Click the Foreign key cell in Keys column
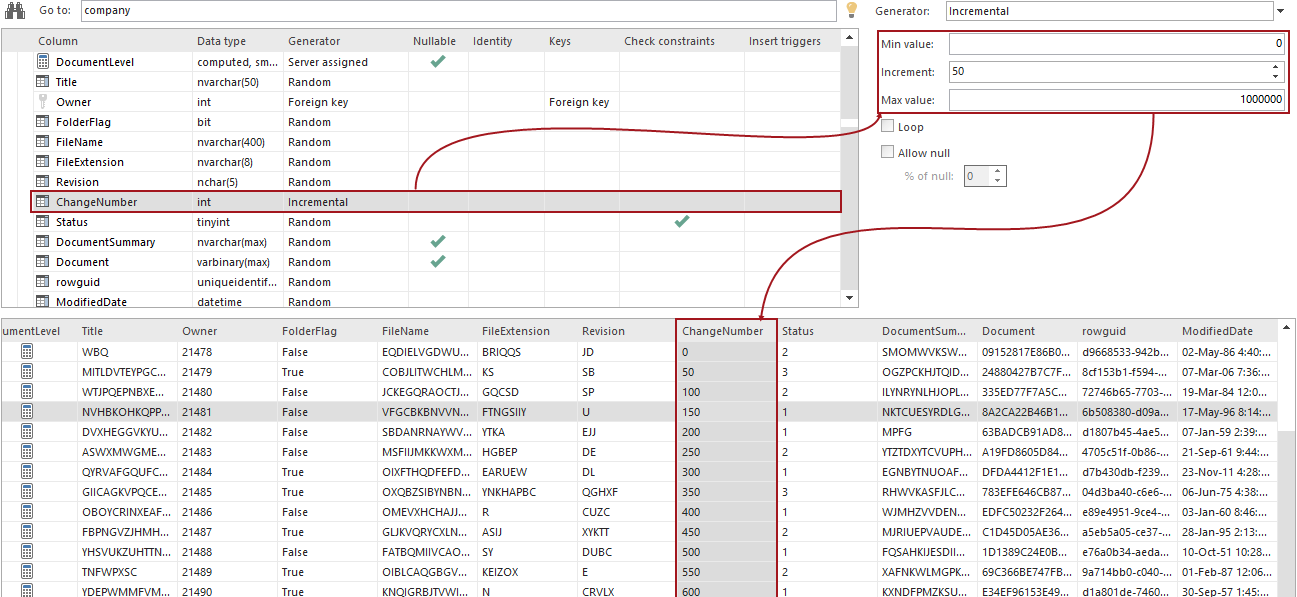The image size is (1297, 597). pos(579,102)
